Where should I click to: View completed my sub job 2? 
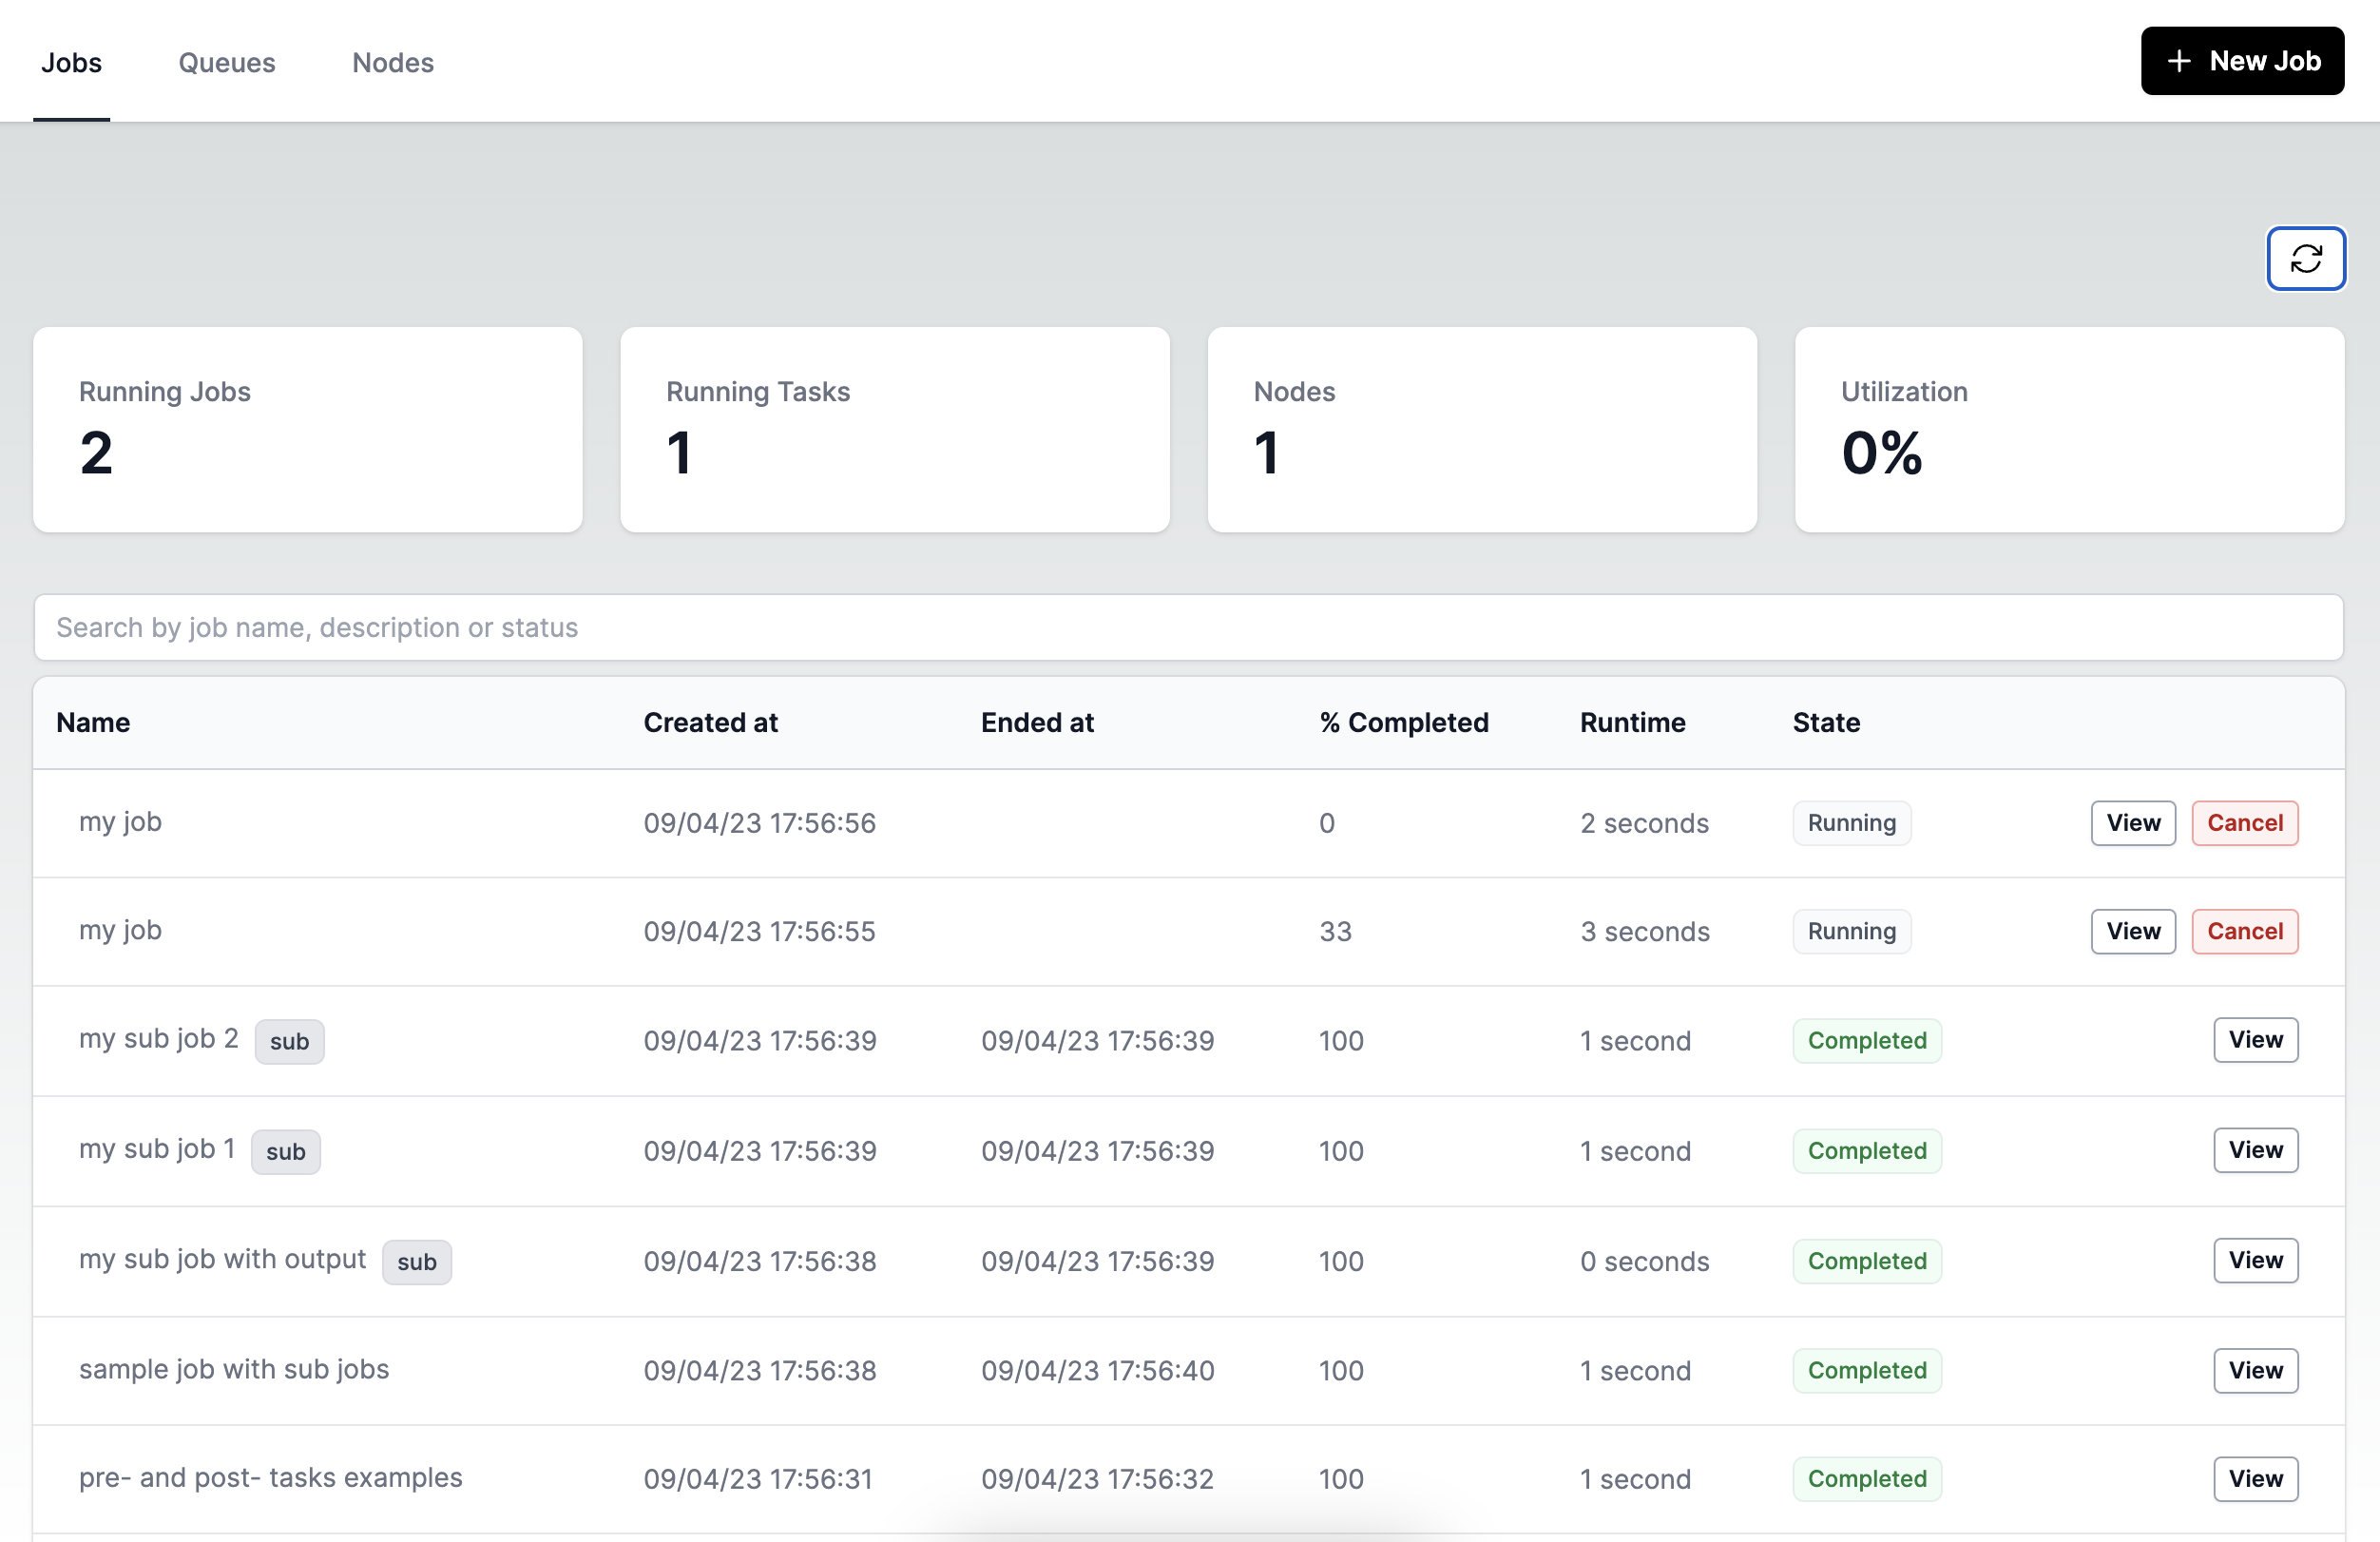coord(2255,1039)
